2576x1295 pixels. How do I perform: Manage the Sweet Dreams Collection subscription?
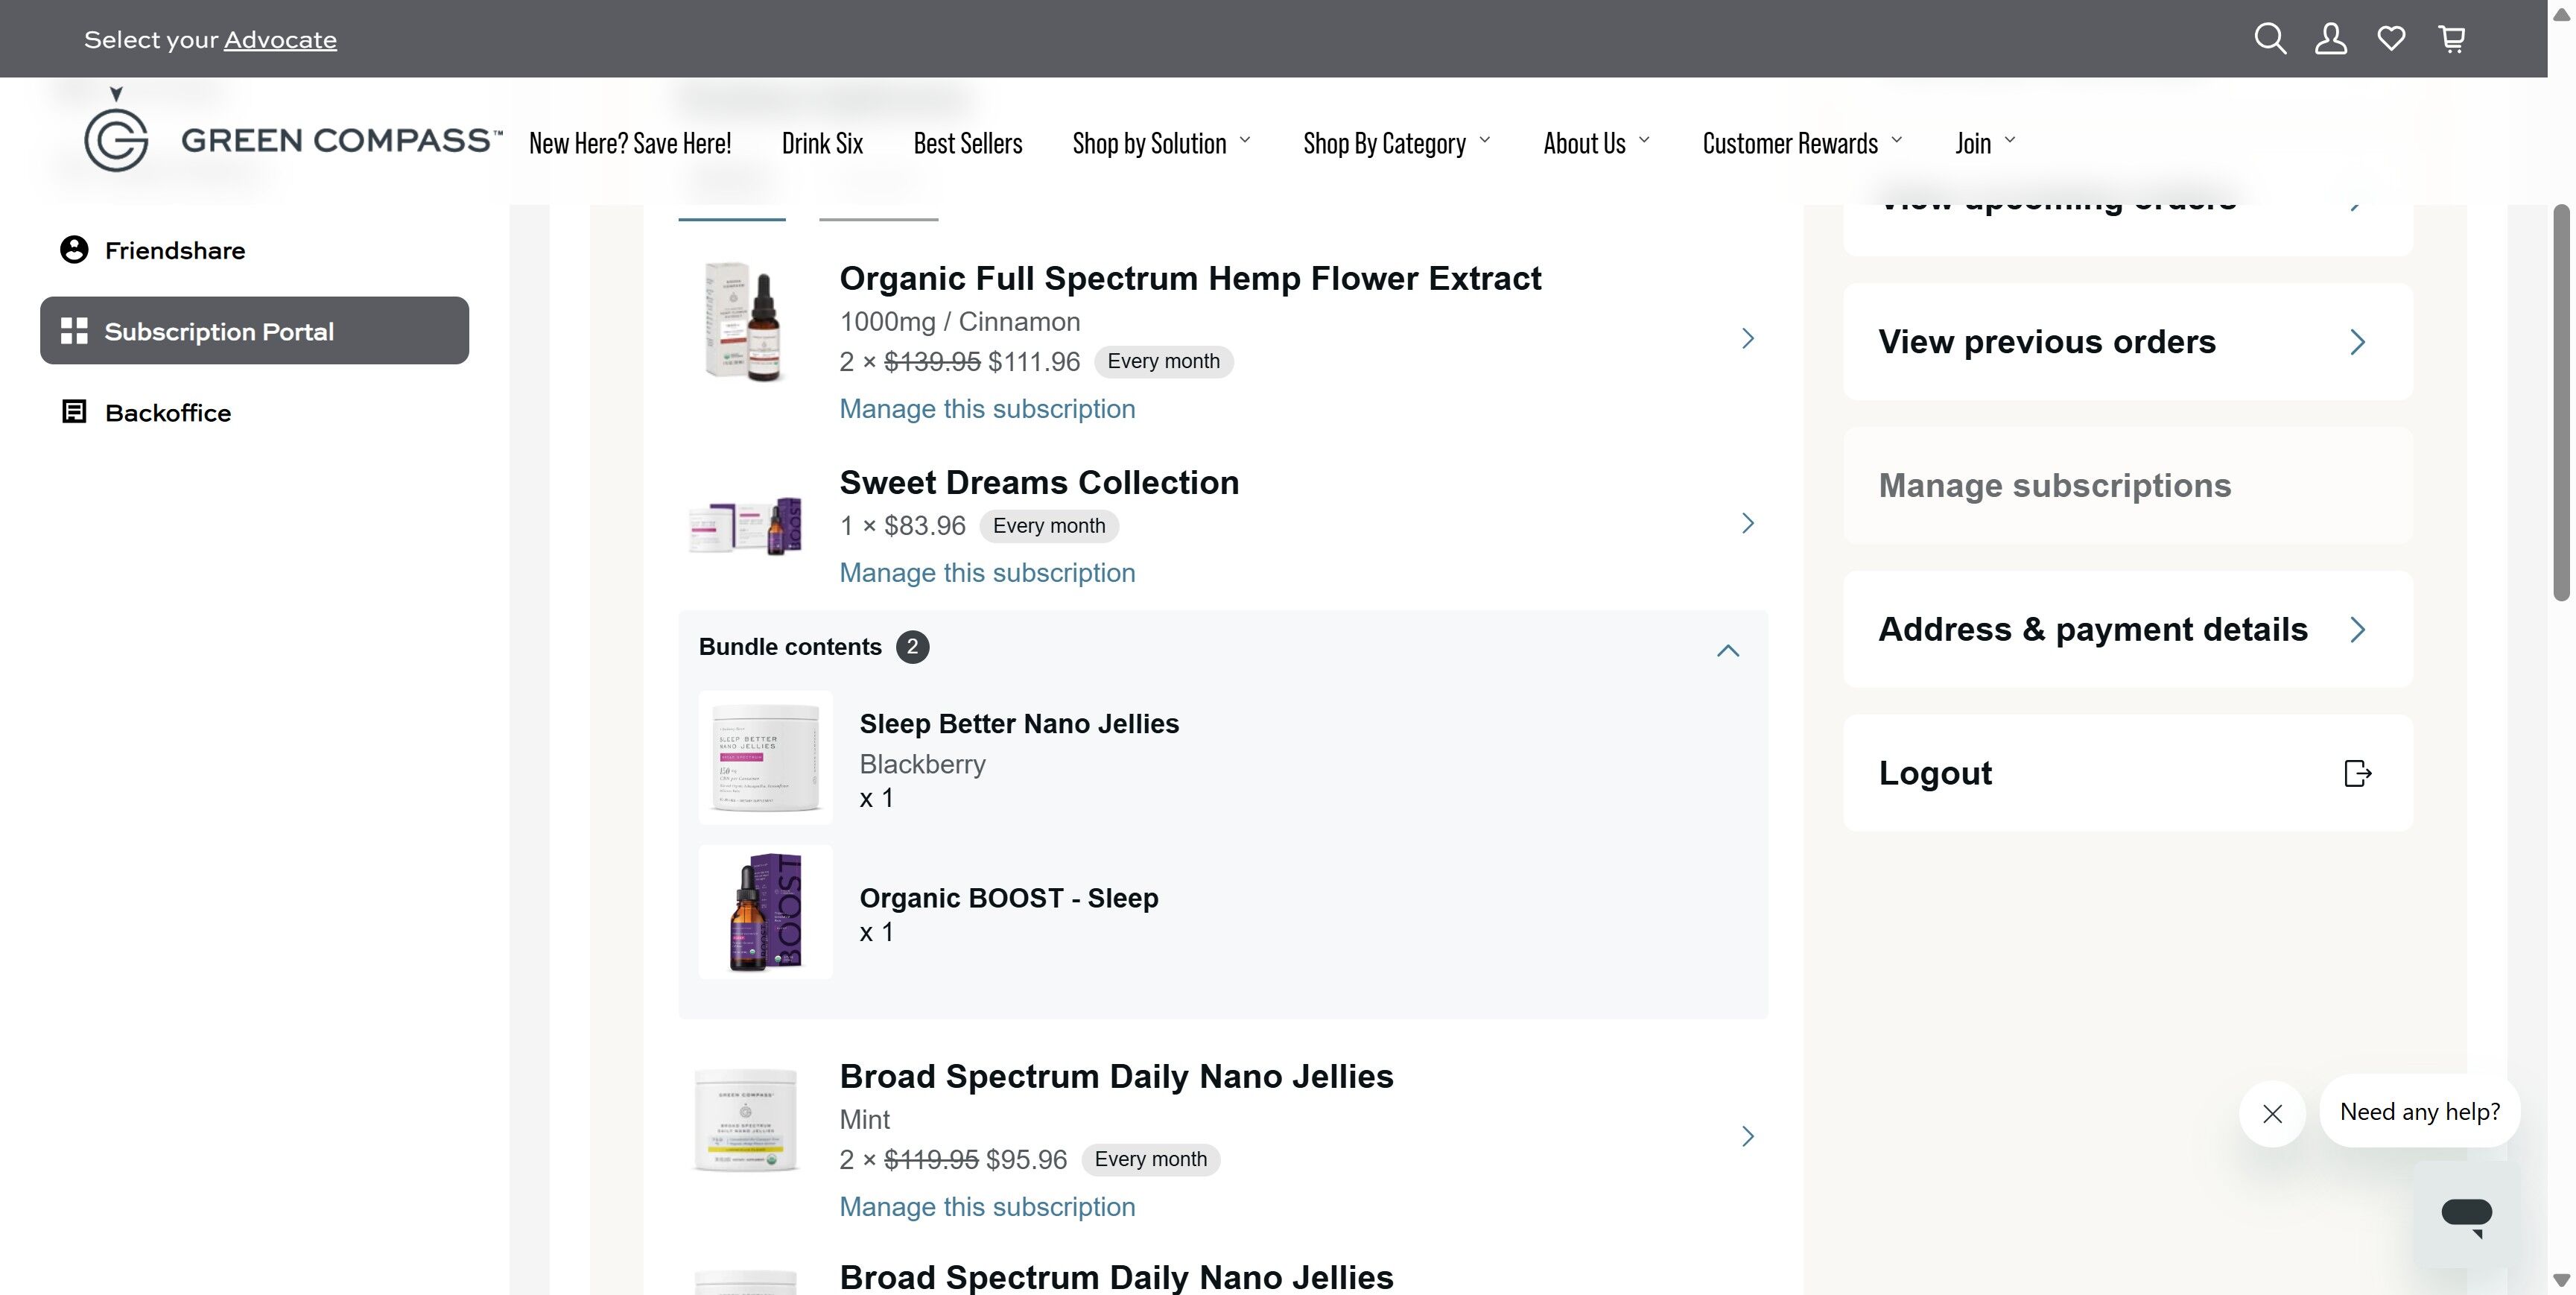click(987, 573)
